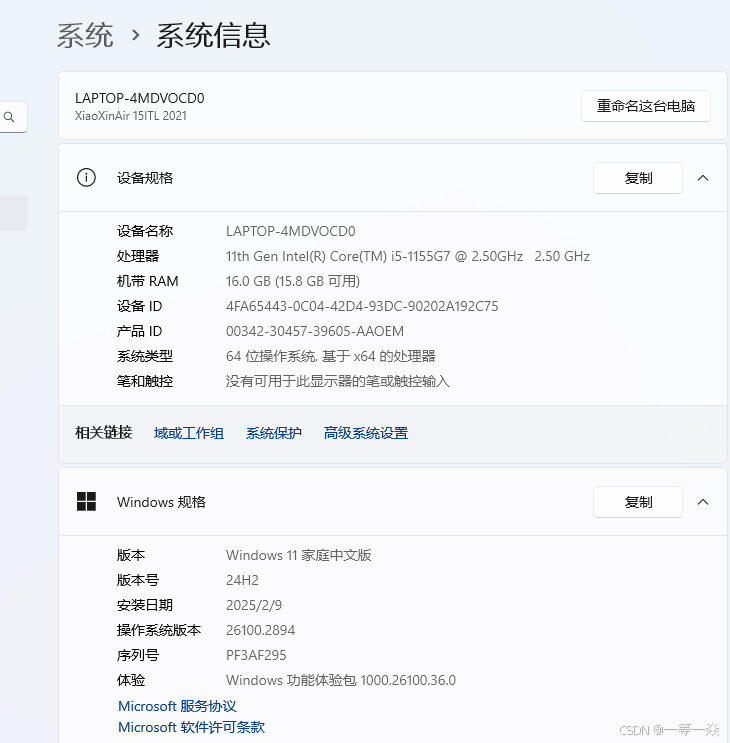The image size is (730, 743).
Task: Click the serial number value PF3AF295
Action: tap(256, 655)
